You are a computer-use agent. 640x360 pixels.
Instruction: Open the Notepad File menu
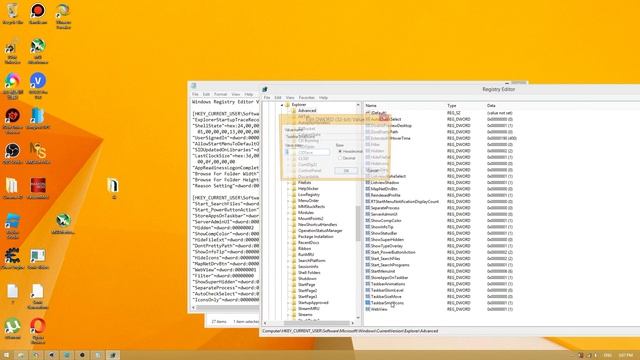click(x=195, y=94)
